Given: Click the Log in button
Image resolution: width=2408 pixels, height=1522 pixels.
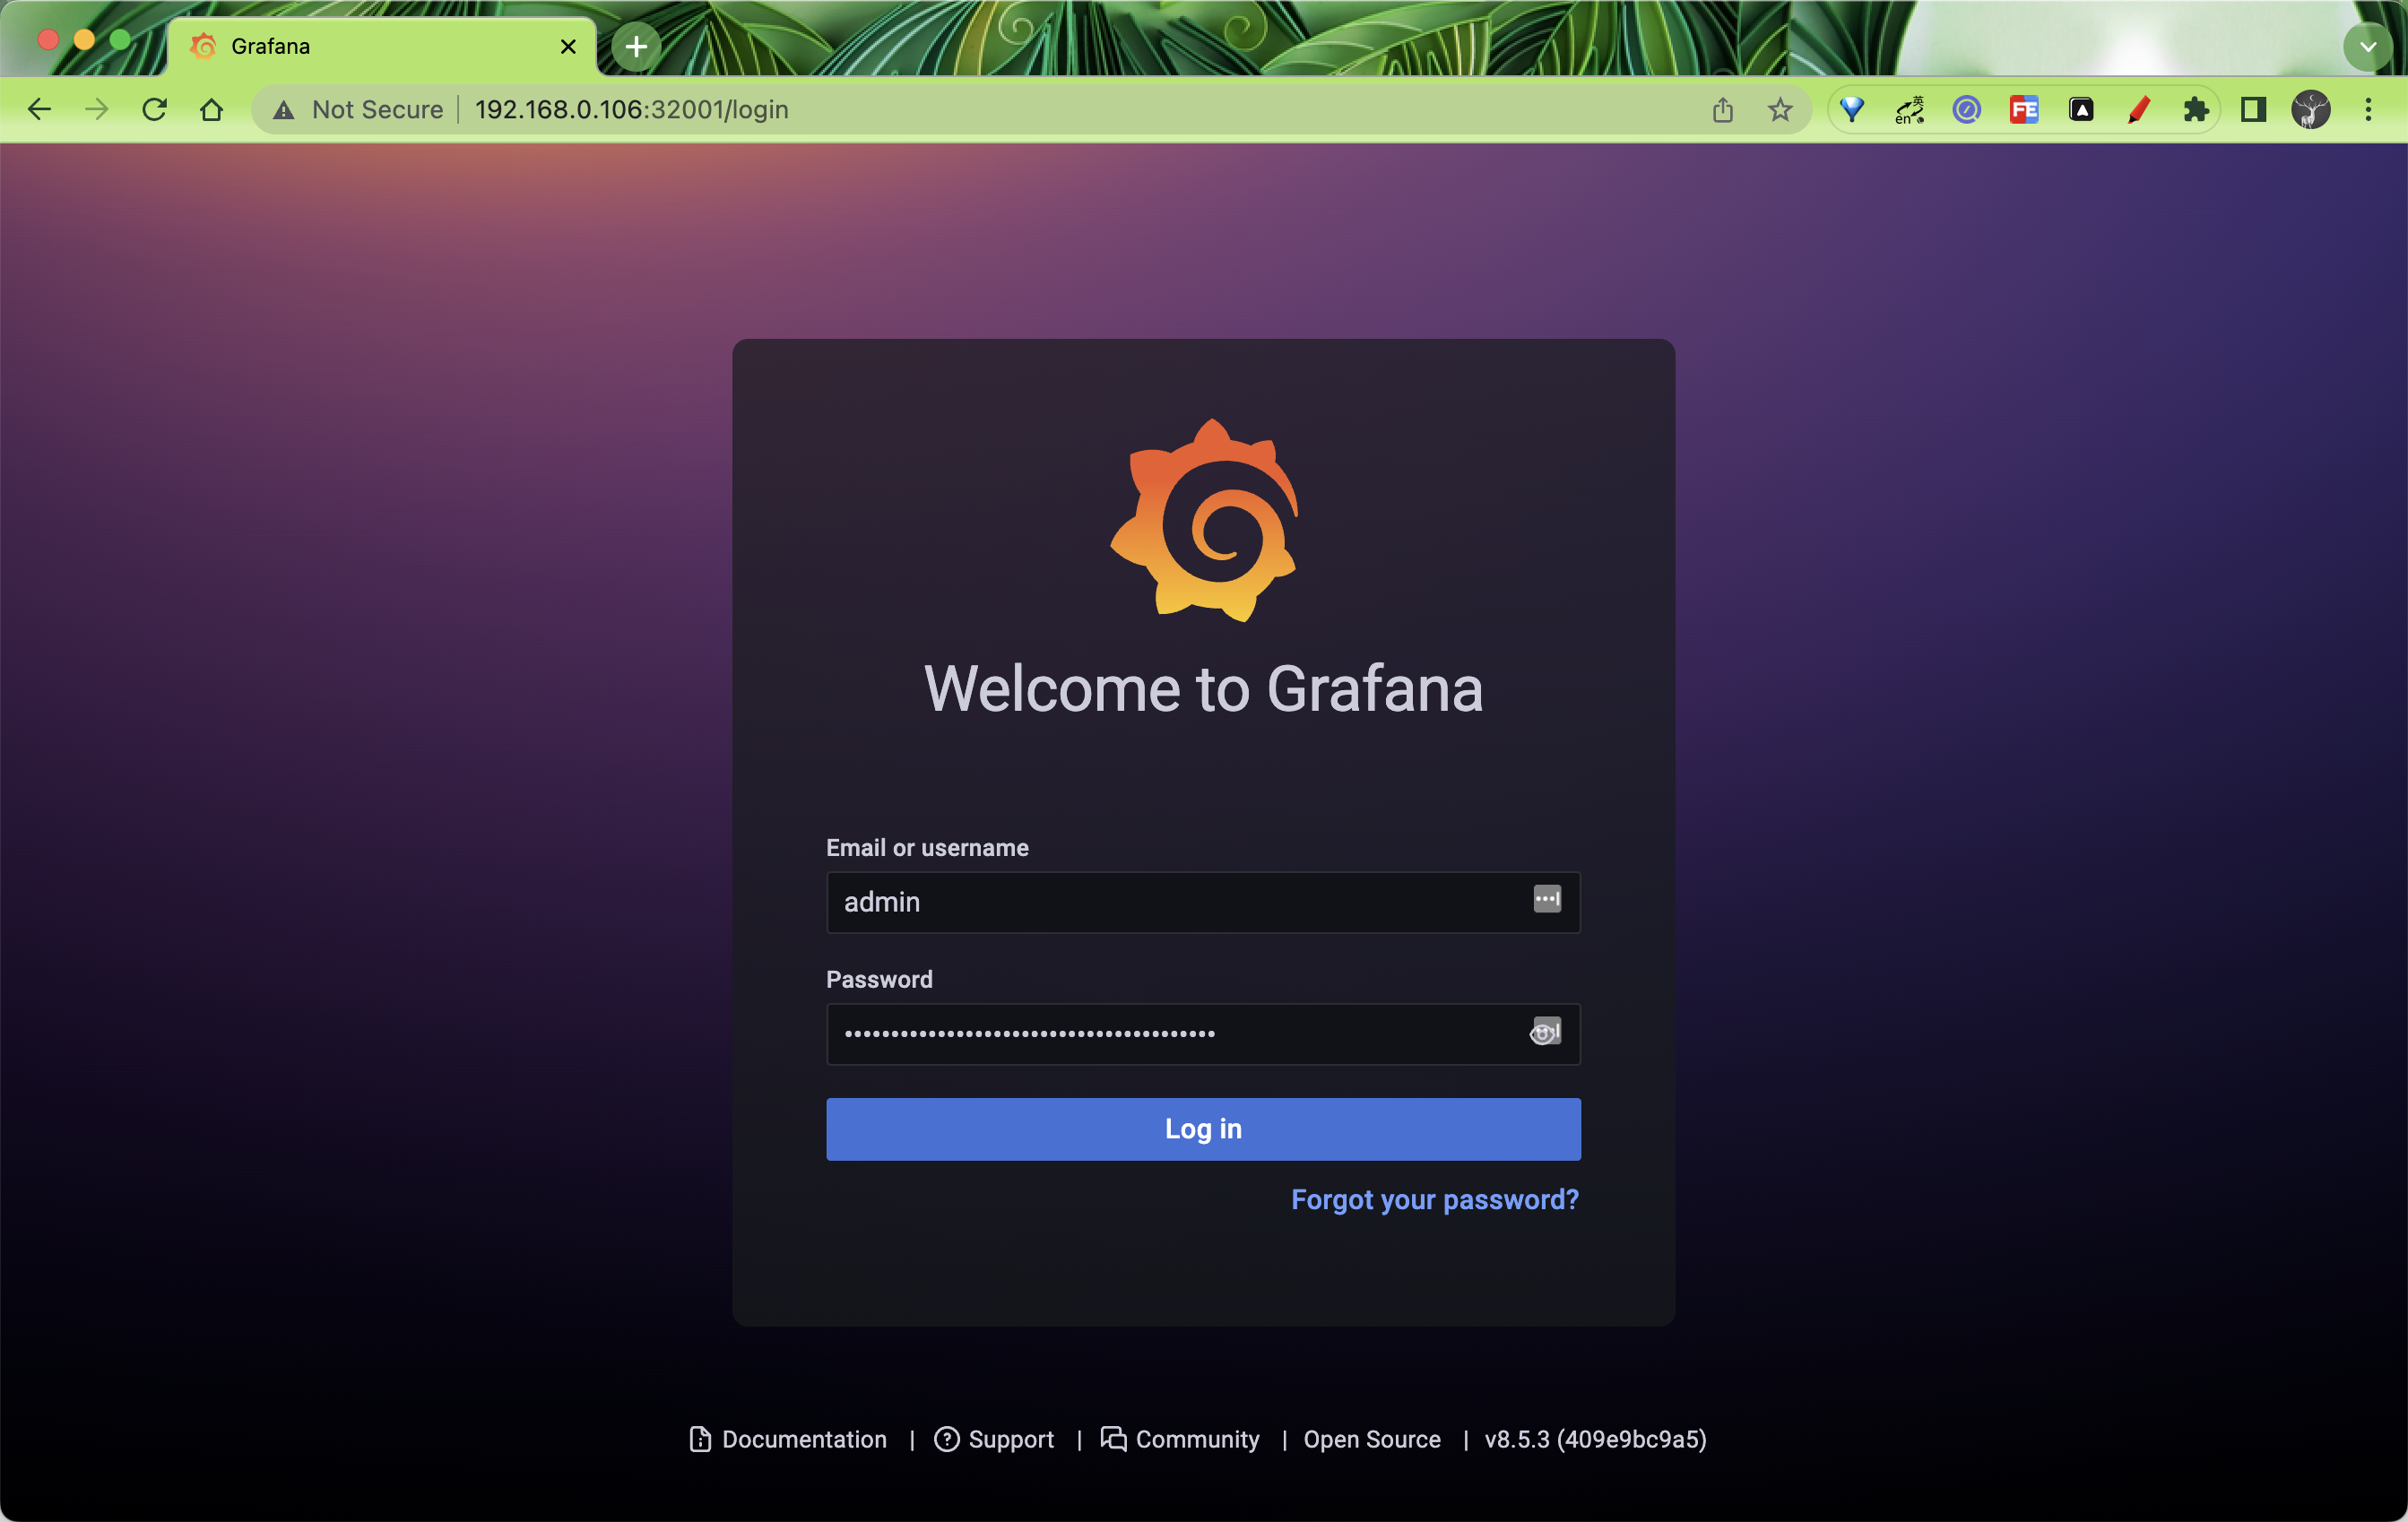Looking at the screenshot, I should [x=1203, y=1128].
